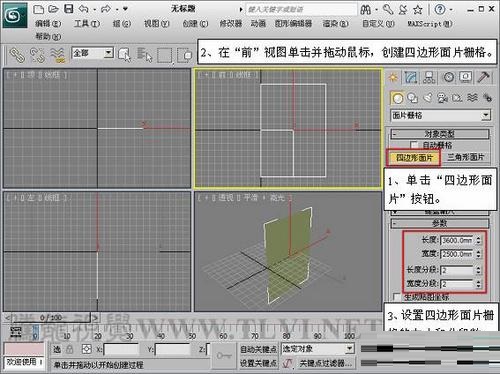Viewport: 500px width, 374px height.
Task: Click the mini curve editor icon beside timeline
Action: coord(16,332)
